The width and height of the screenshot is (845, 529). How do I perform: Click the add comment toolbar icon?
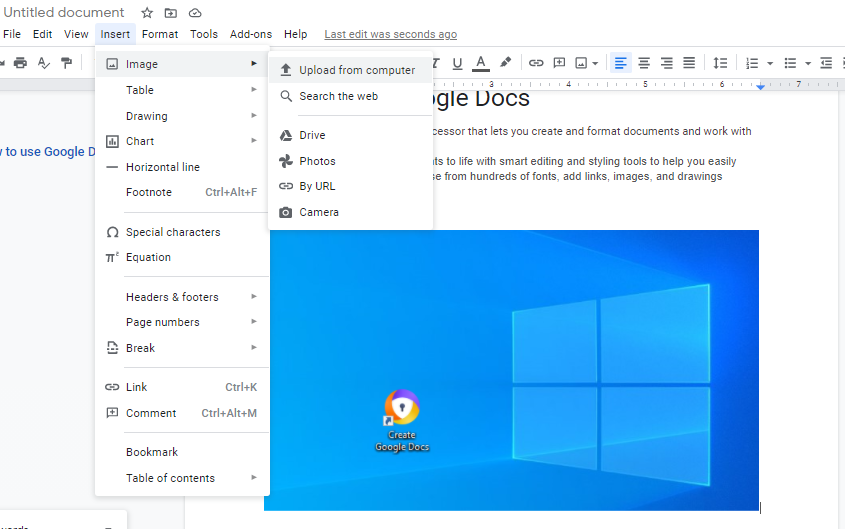[559, 63]
